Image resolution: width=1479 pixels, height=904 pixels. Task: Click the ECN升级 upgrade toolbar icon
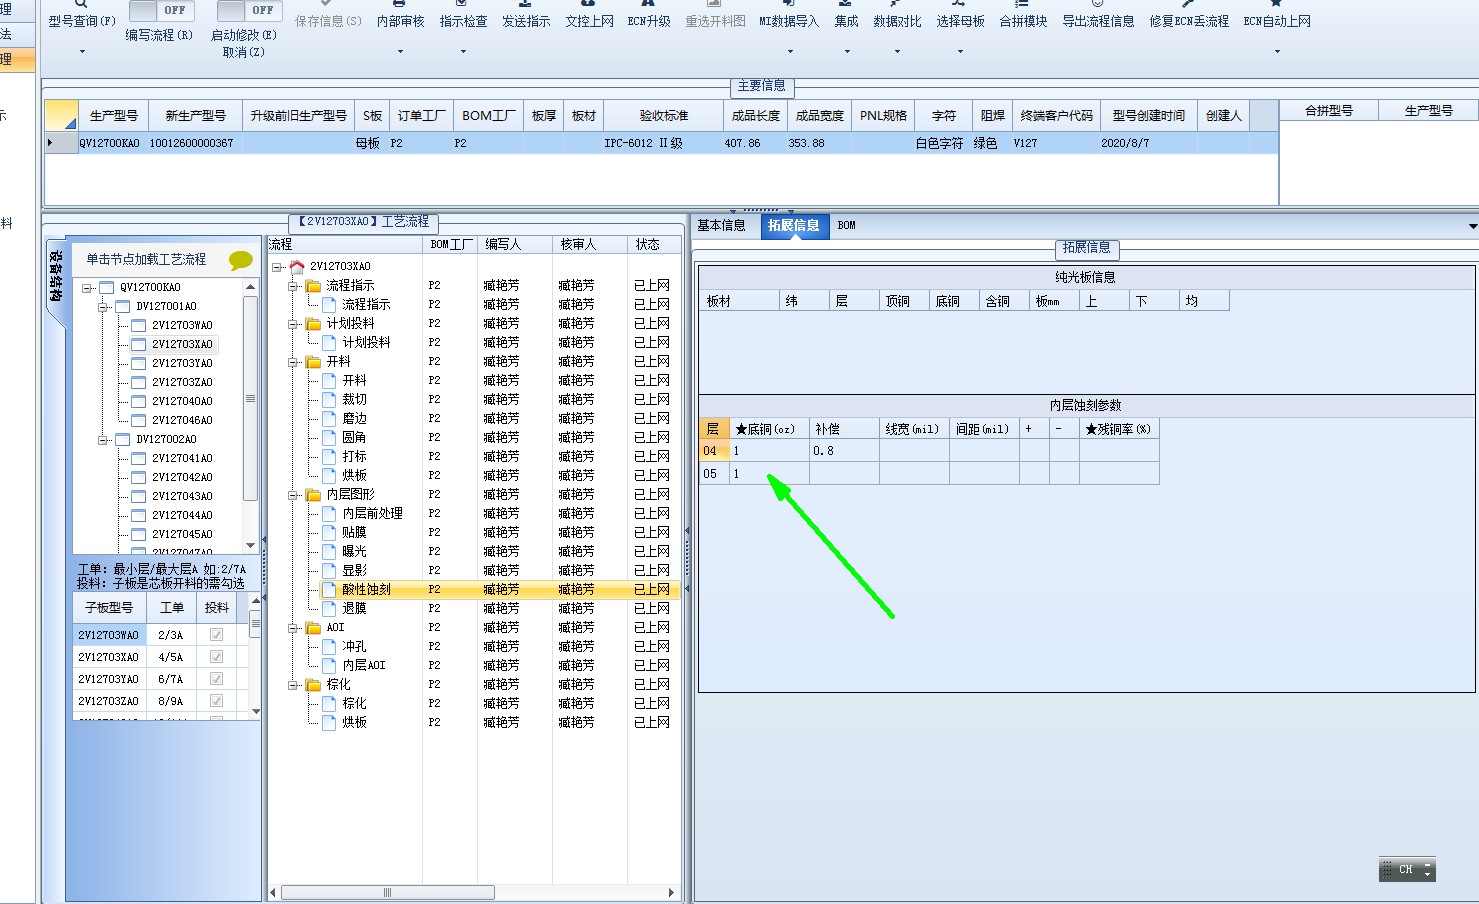point(649,4)
